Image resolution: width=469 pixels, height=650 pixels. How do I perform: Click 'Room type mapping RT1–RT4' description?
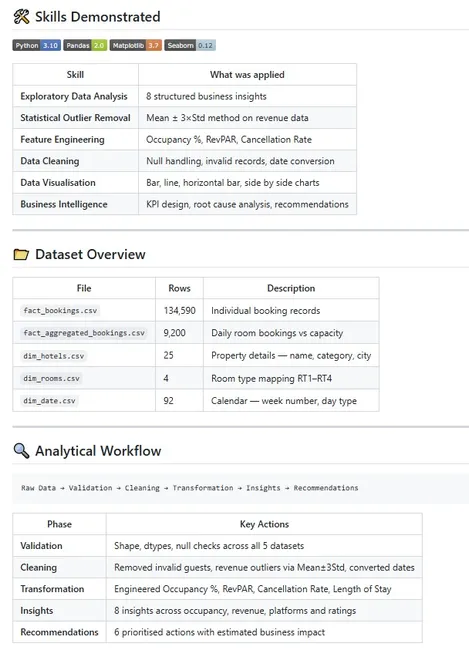pyautogui.click(x=271, y=378)
